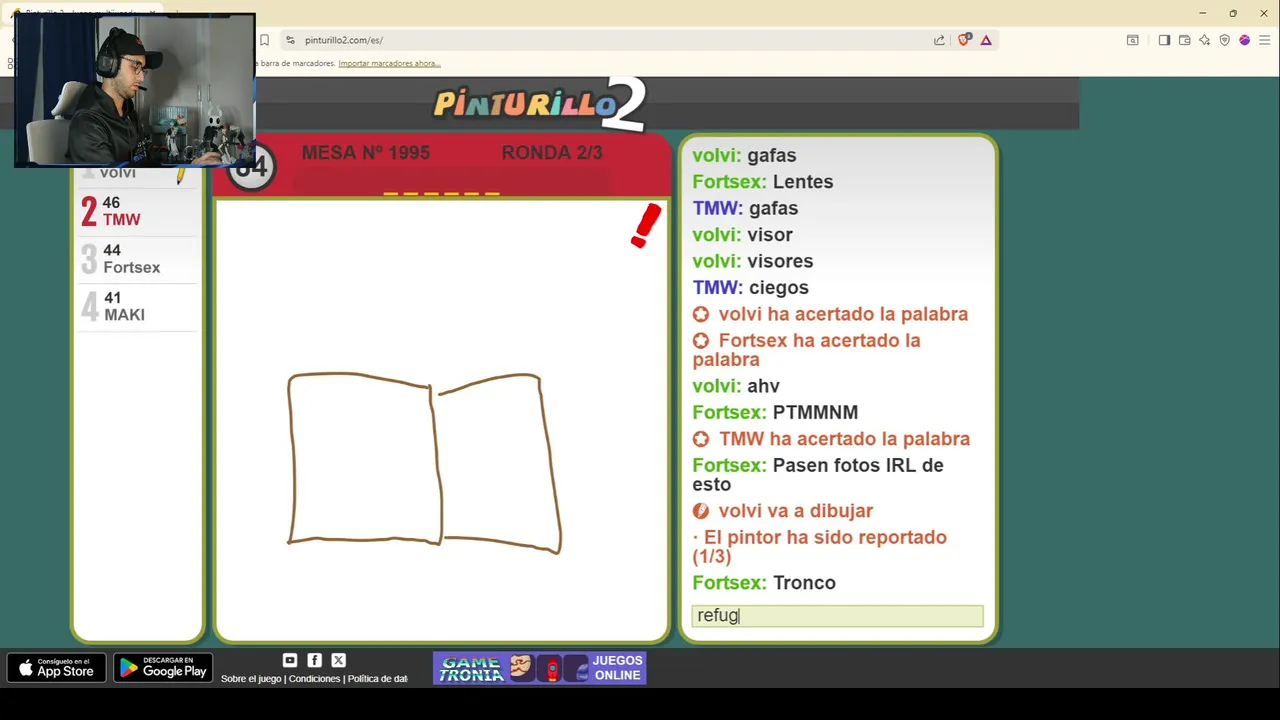
Task: Click the share page icon in address bar
Action: click(x=939, y=40)
